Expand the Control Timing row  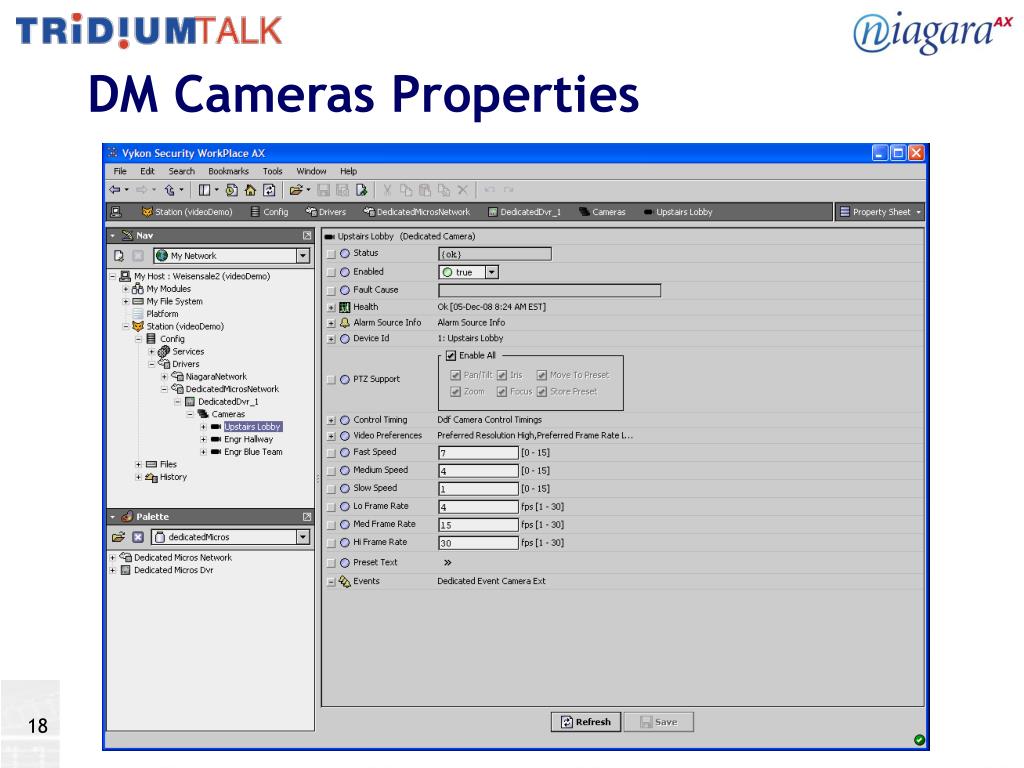click(331, 421)
